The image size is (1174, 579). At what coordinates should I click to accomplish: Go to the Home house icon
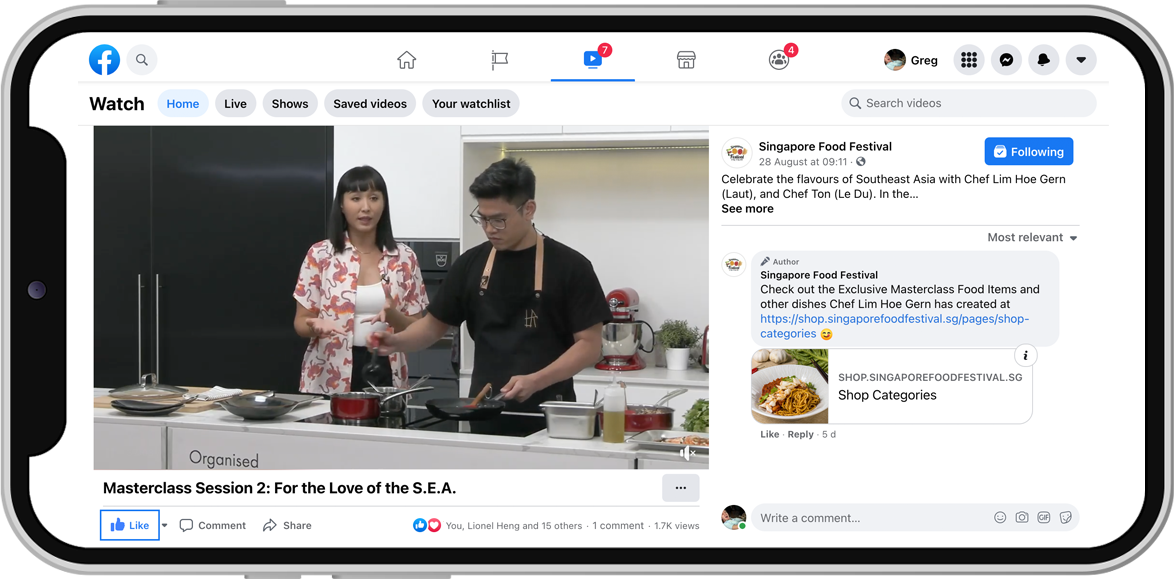[x=406, y=60]
